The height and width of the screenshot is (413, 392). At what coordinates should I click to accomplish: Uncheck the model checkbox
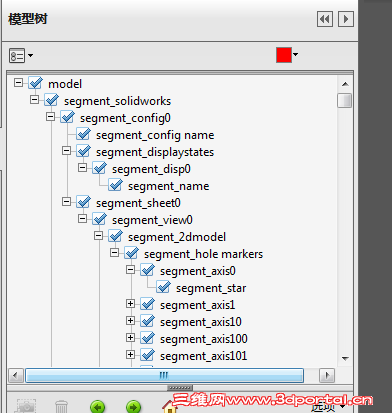[x=35, y=83]
